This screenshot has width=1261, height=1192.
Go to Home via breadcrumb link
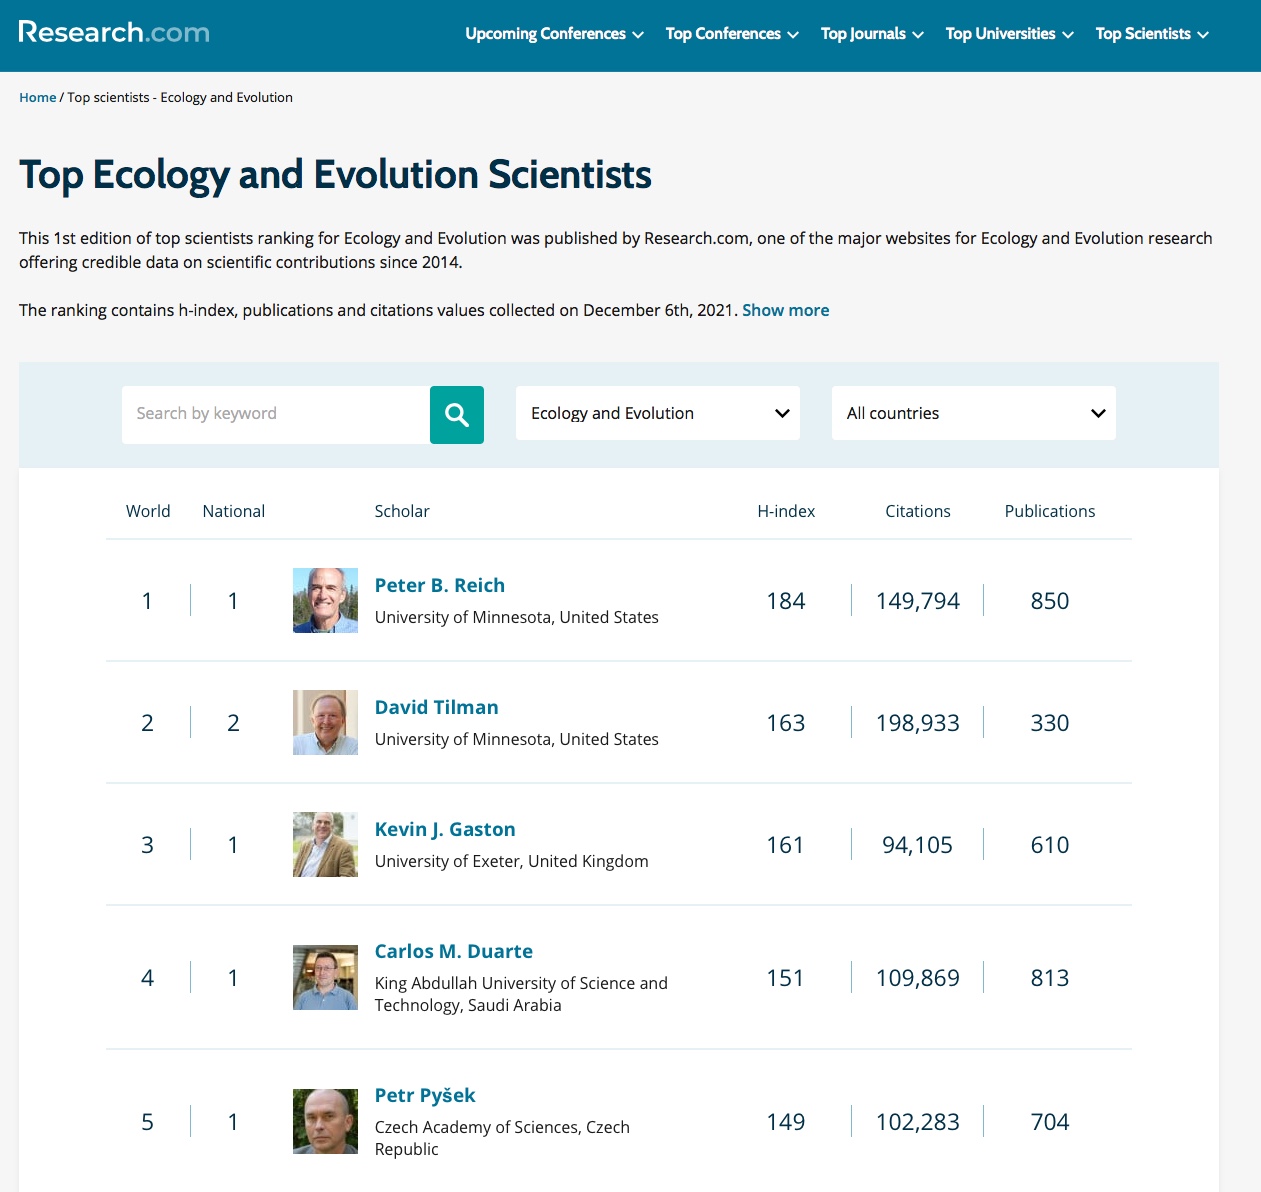[x=38, y=98]
